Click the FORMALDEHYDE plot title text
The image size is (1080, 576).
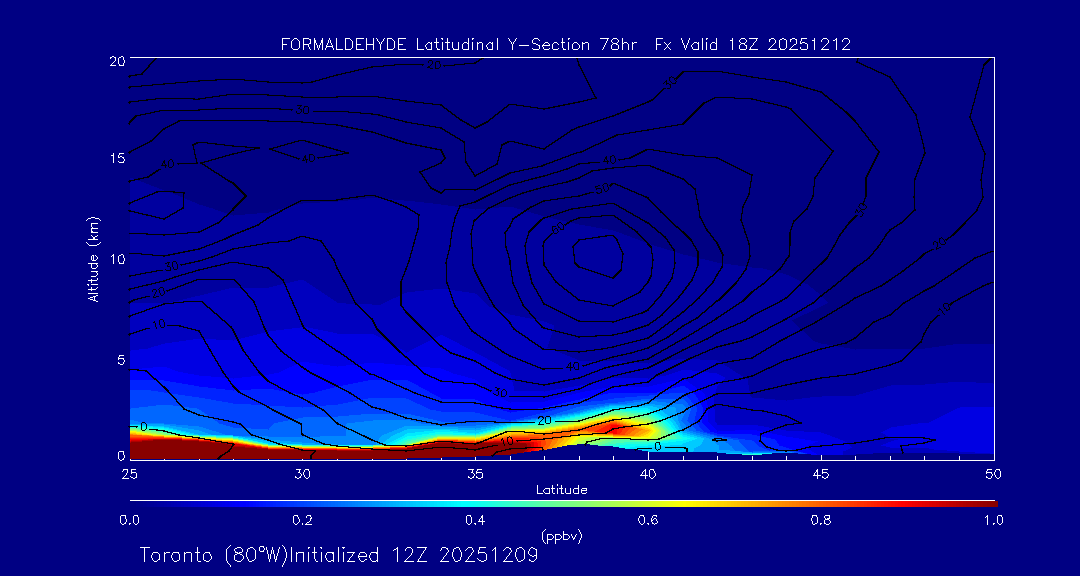[565, 44]
